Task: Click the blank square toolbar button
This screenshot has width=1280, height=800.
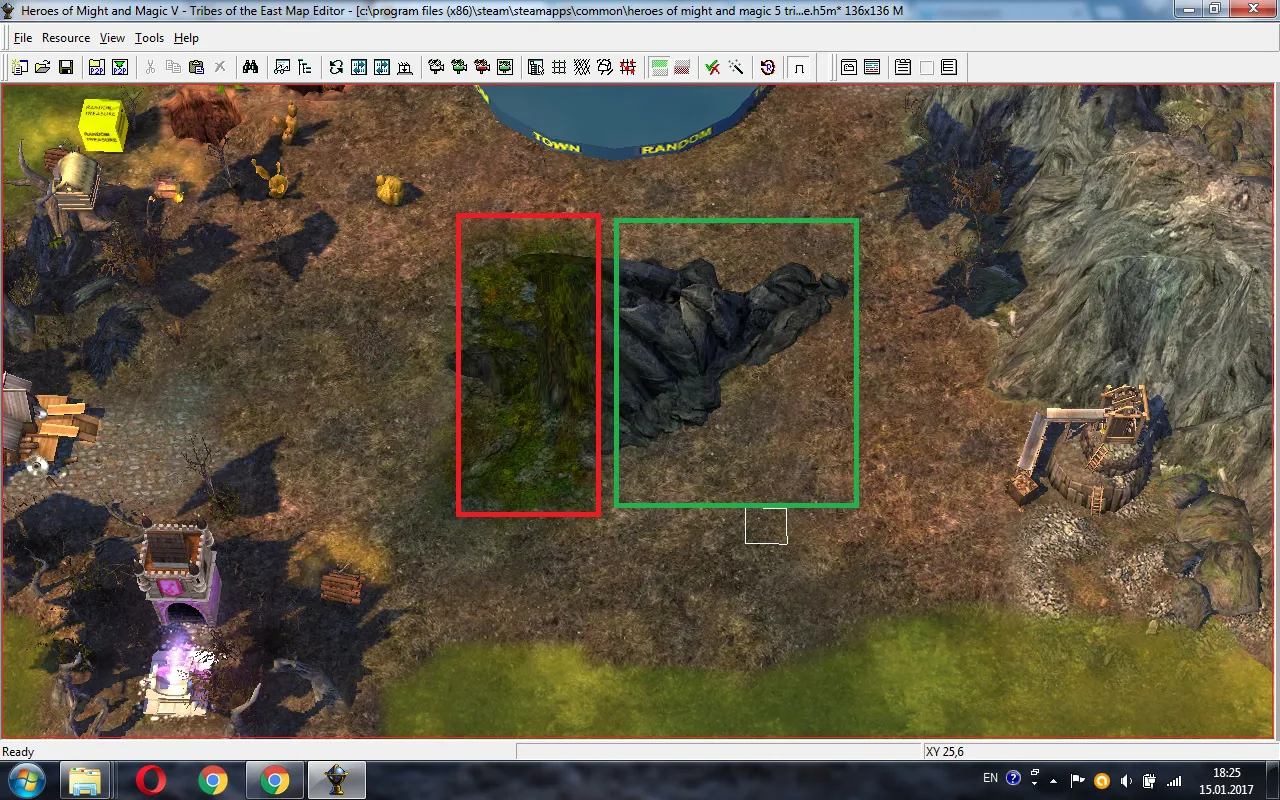Action: (x=926, y=67)
